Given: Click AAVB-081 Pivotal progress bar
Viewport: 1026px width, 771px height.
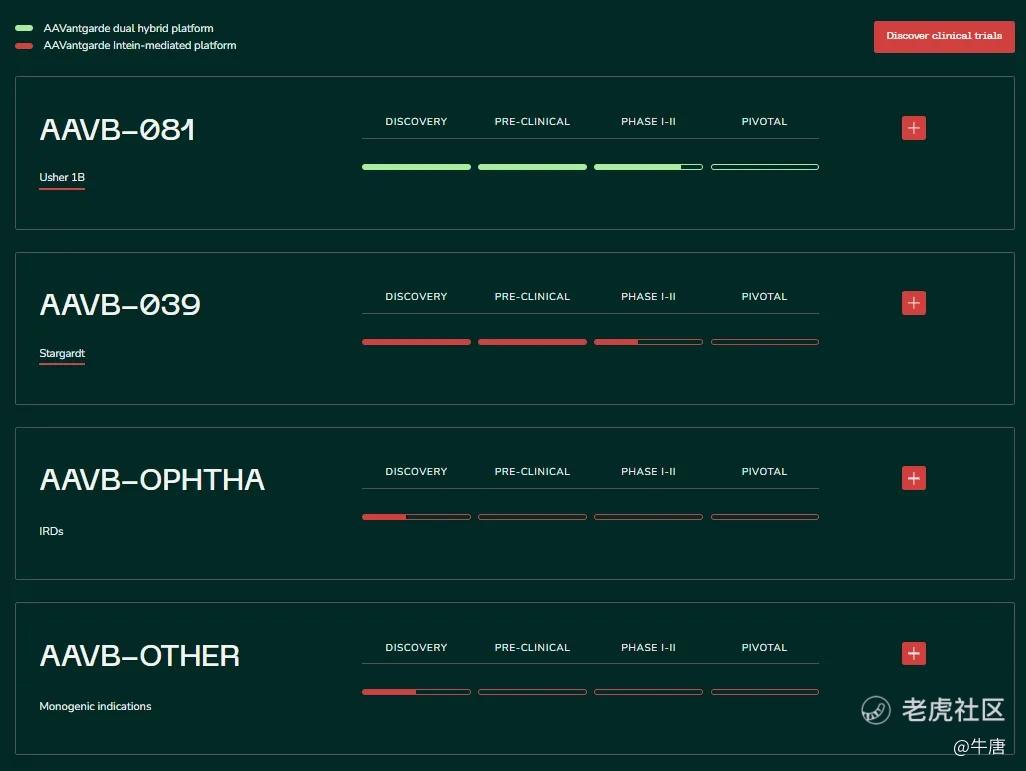Looking at the screenshot, I should point(765,167).
